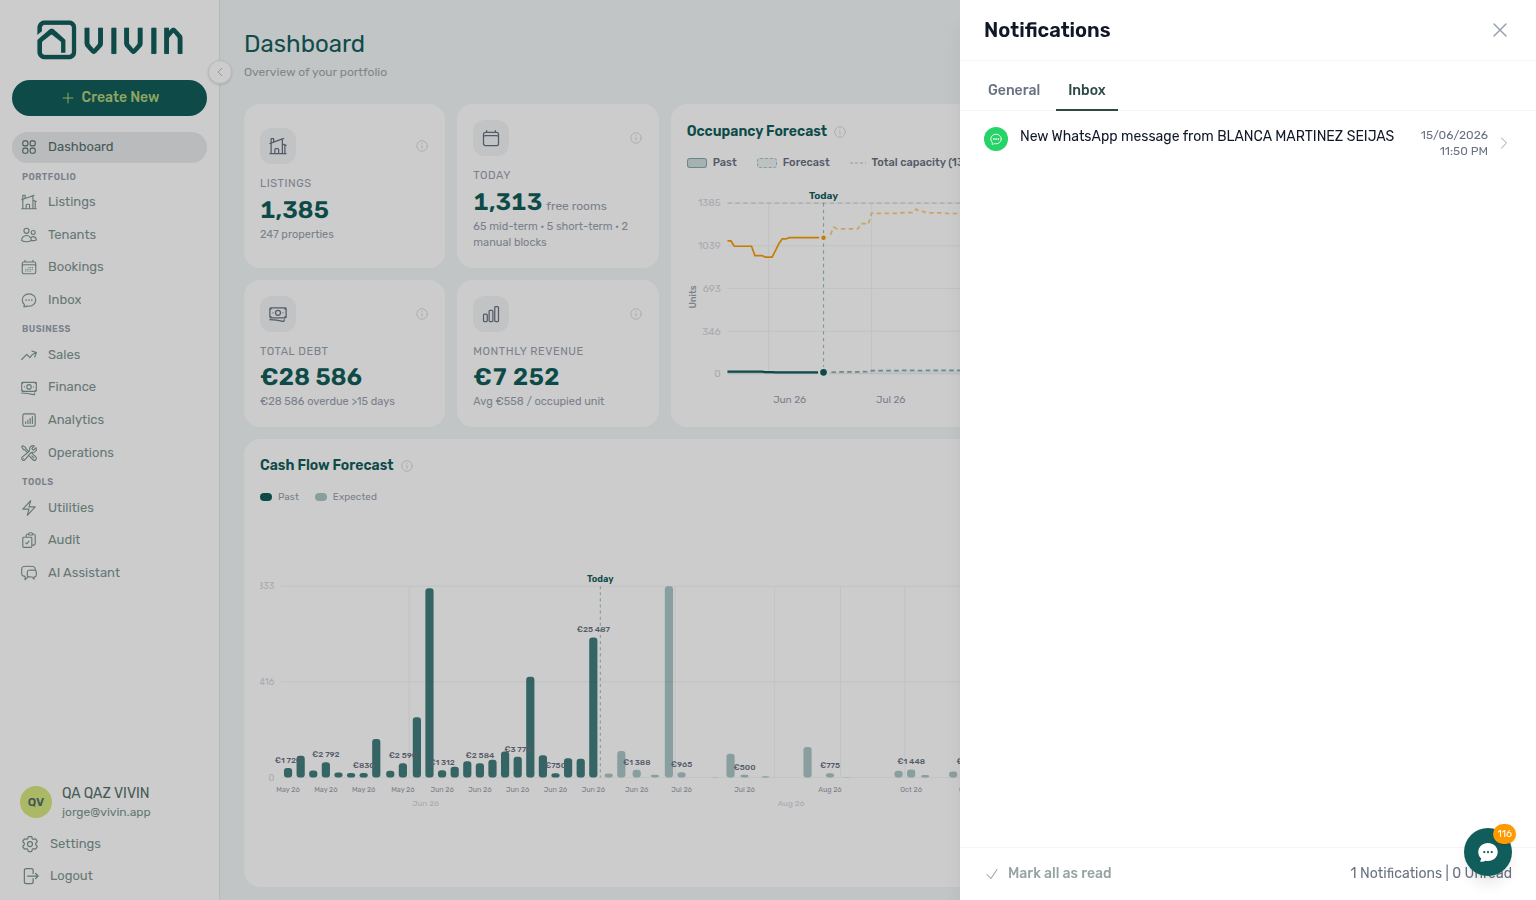1536x900 pixels.
Task: Toggle the Past legend in Occupancy Forecast
Action: pos(712,162)
